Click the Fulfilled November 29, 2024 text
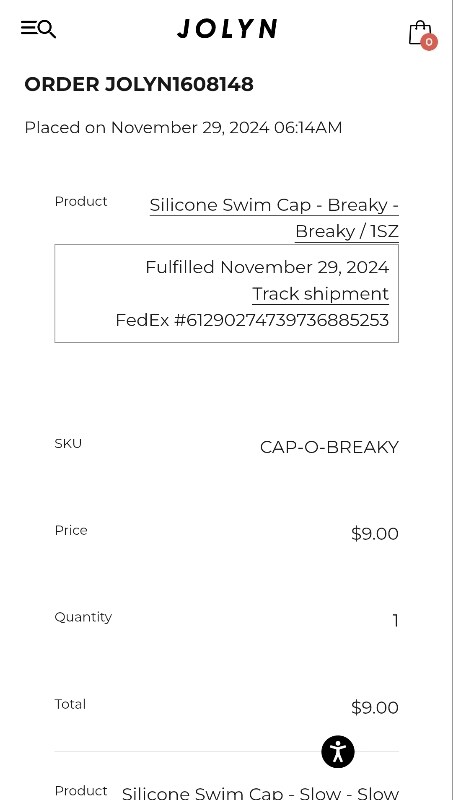Viewport: 453px width, 800px height. (267, 267)
